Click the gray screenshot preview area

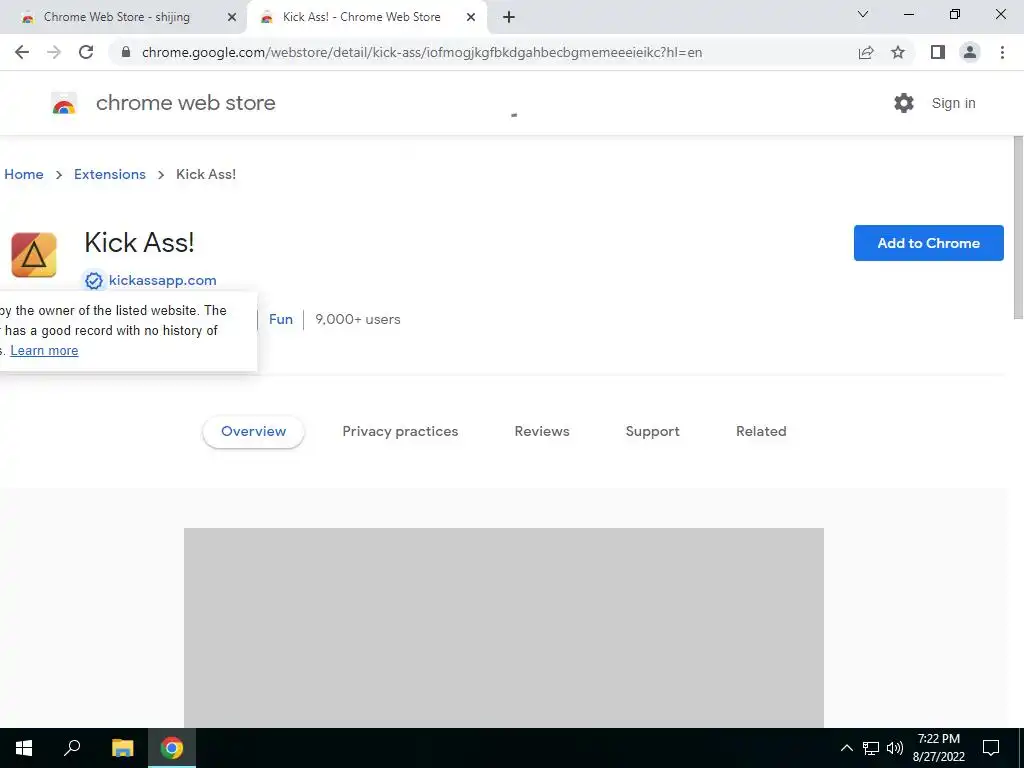coord(504,628)
